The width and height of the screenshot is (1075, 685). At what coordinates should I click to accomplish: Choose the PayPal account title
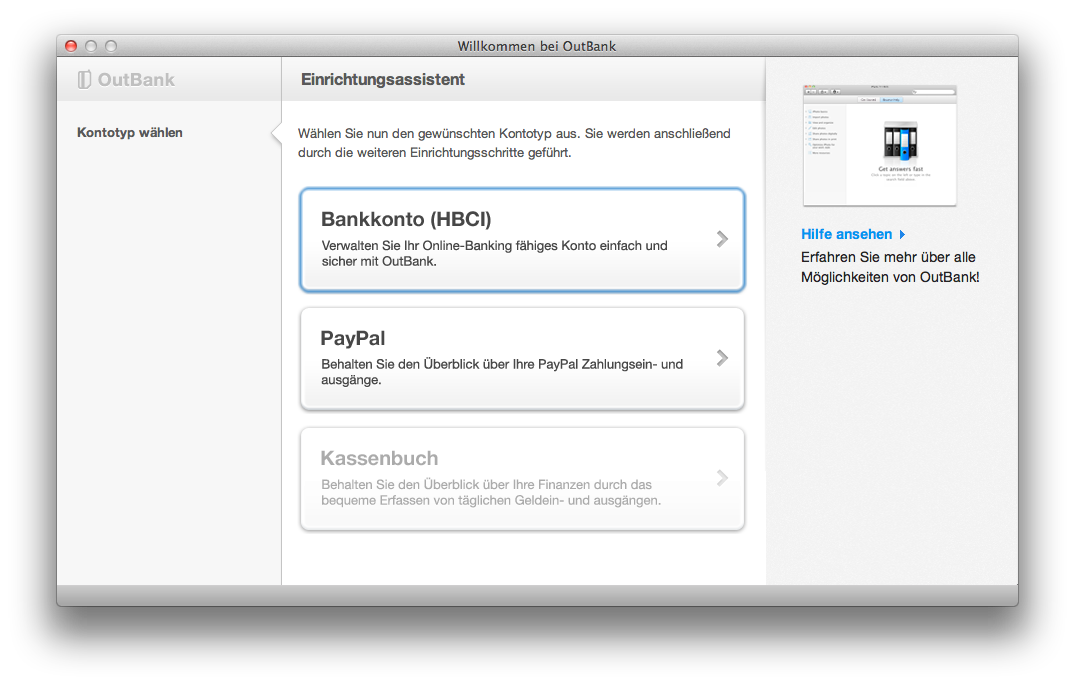pos(352,338)
